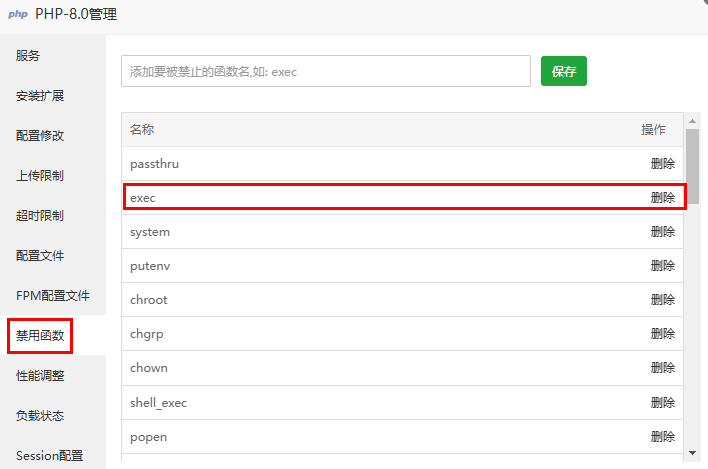Open the FPM配置文件 tab
Image resolution: width=708 pixels, height=469 pixels.
pos(53,296)
